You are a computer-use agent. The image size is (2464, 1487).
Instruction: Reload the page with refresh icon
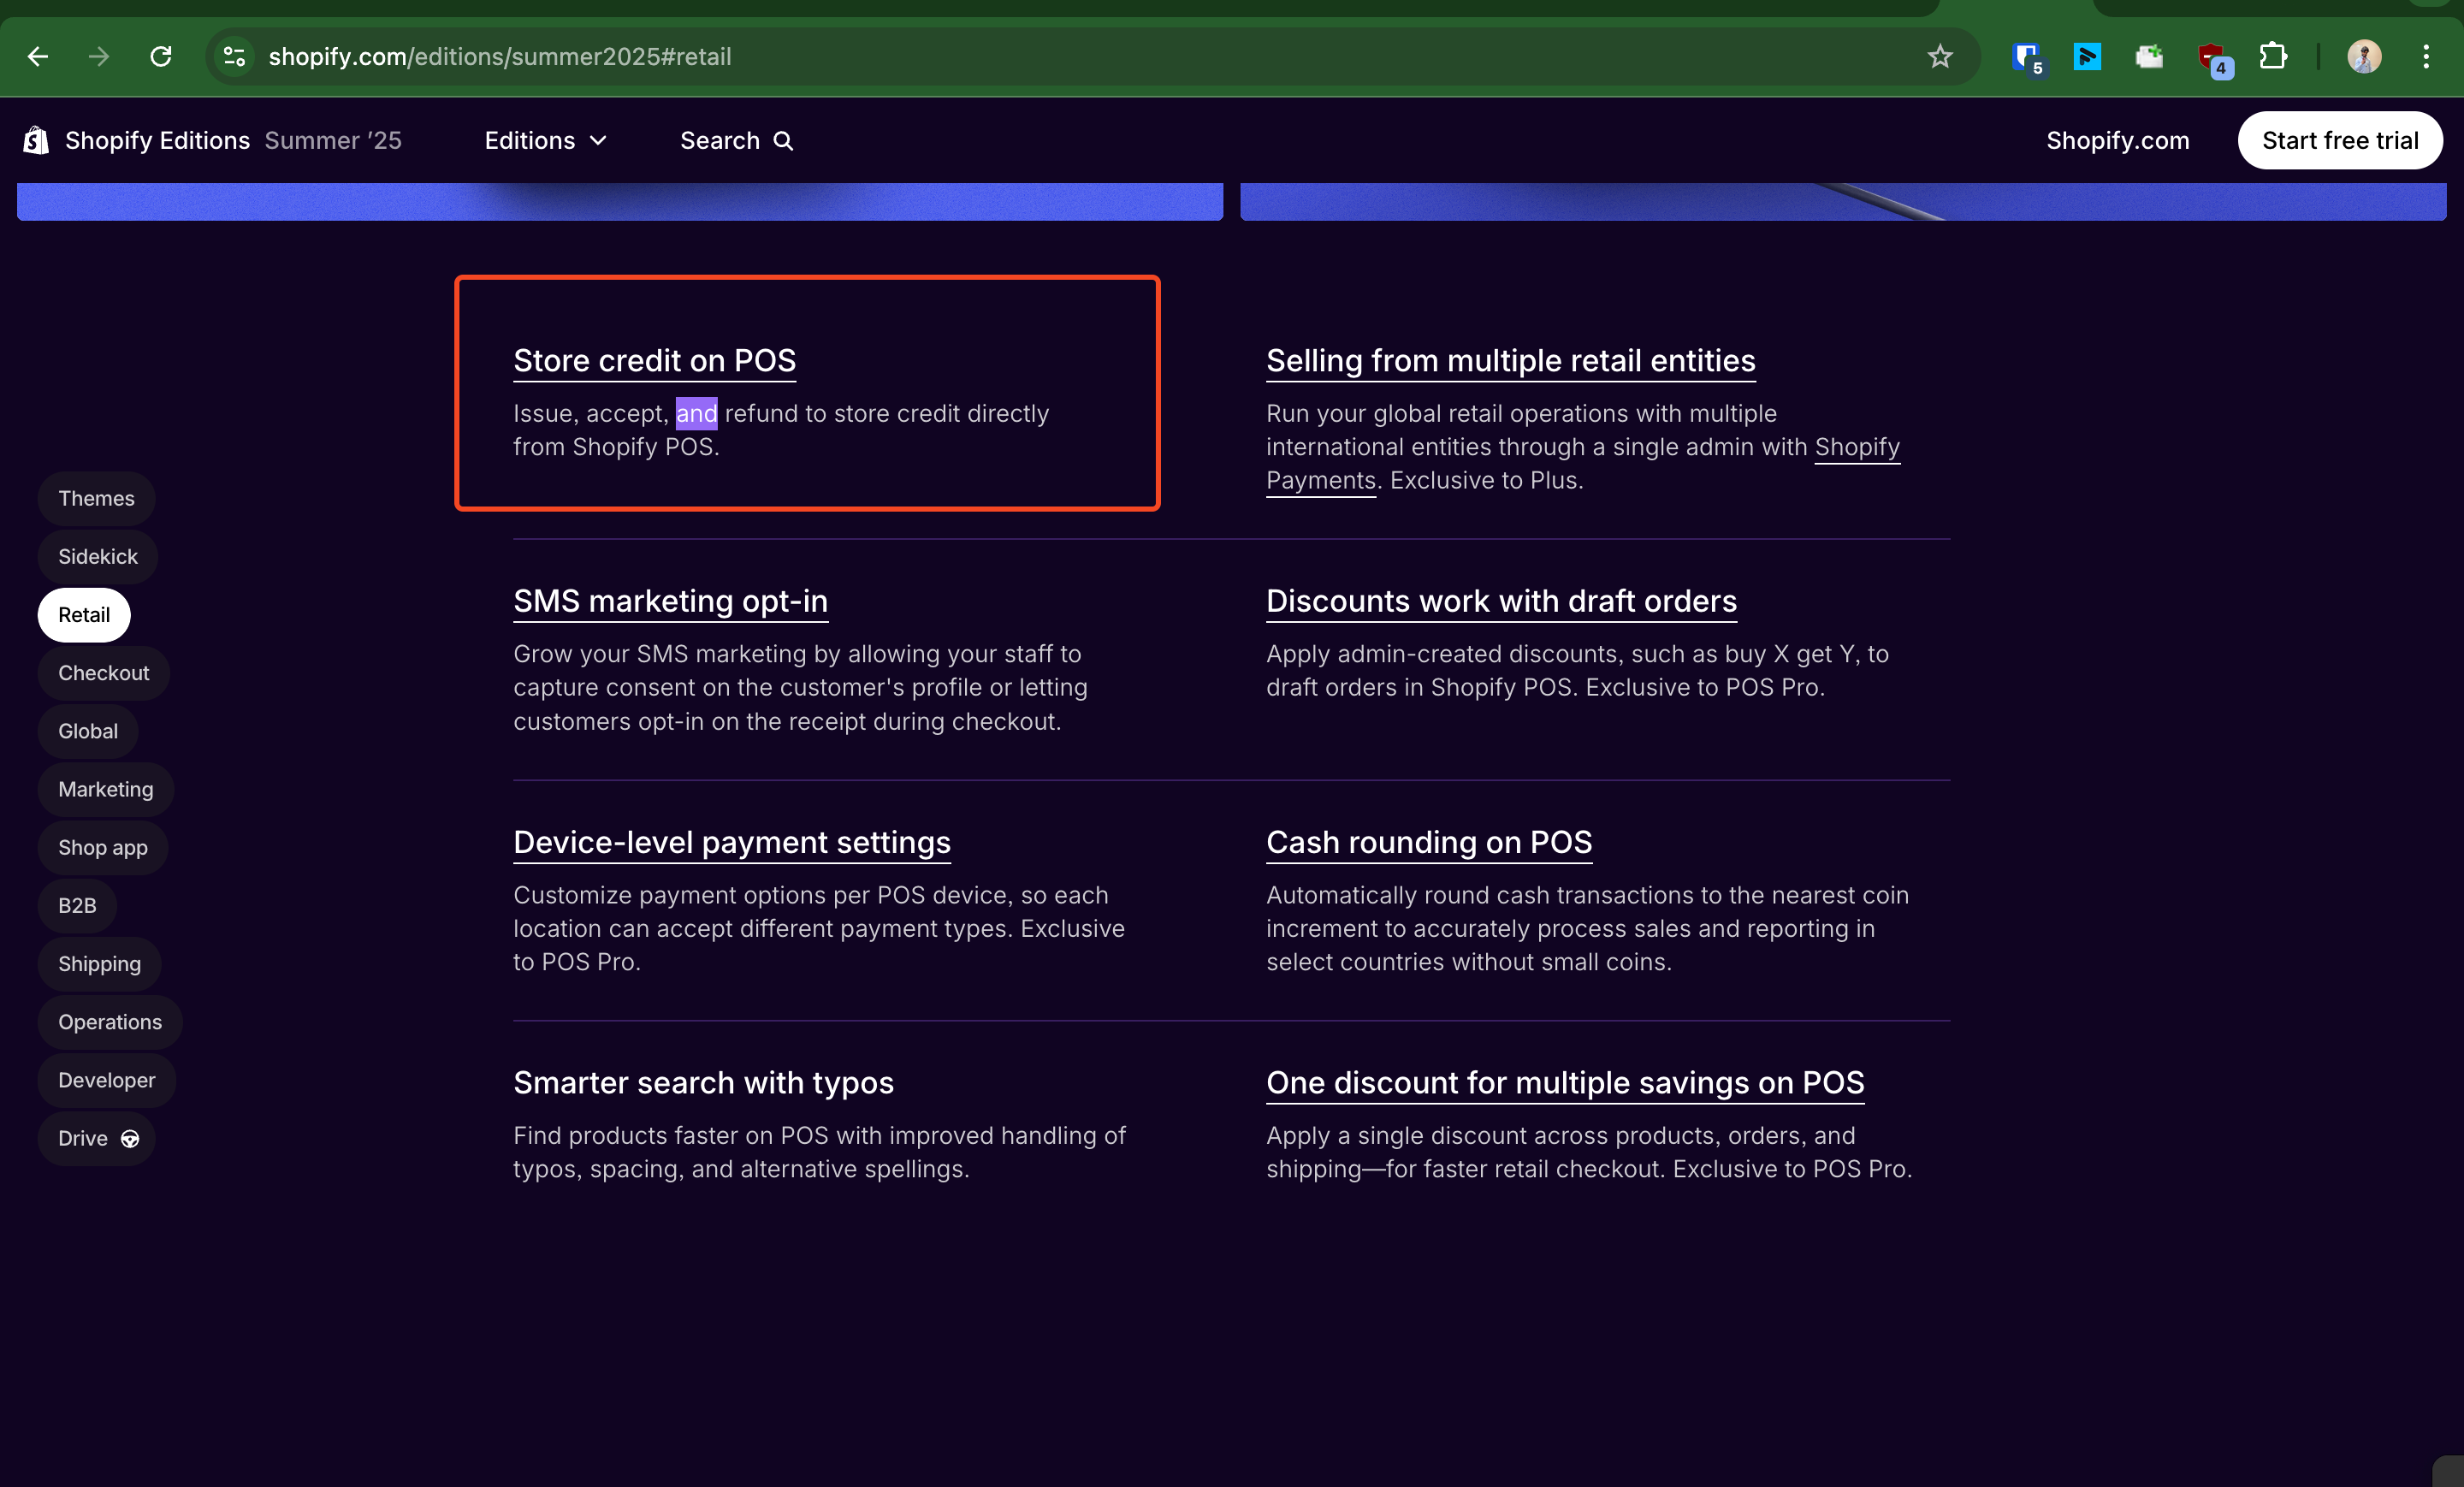(161, 57)
